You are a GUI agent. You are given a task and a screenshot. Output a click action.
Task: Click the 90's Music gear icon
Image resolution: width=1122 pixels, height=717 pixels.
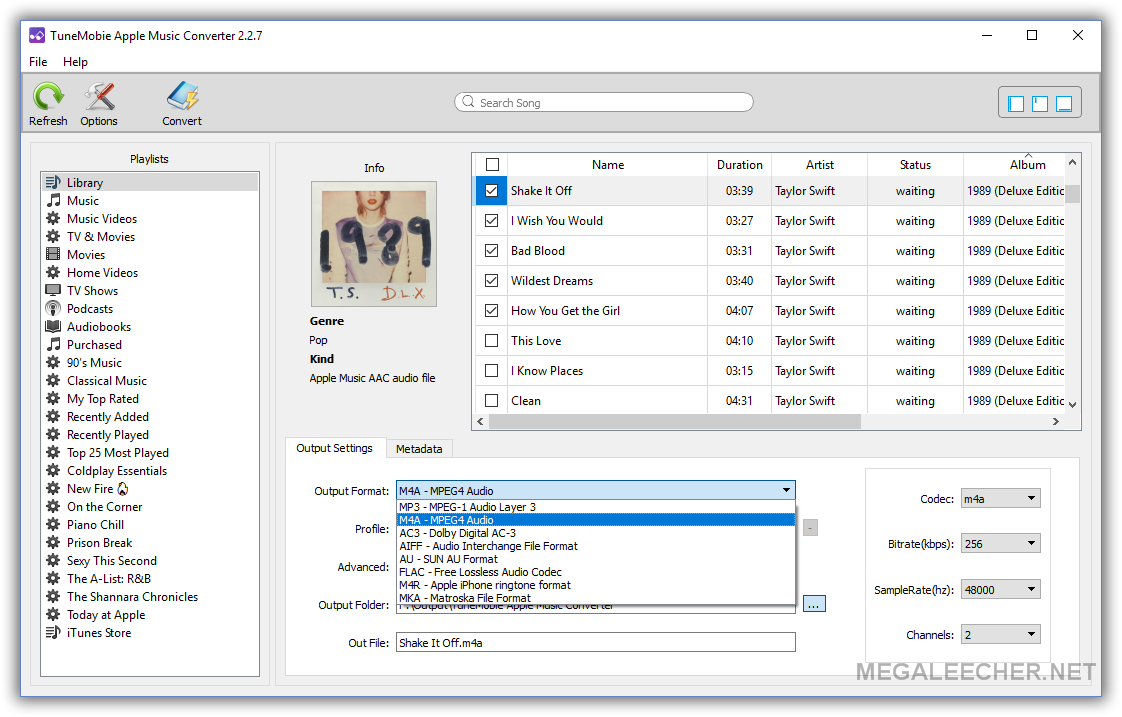(x=53, y=362)
